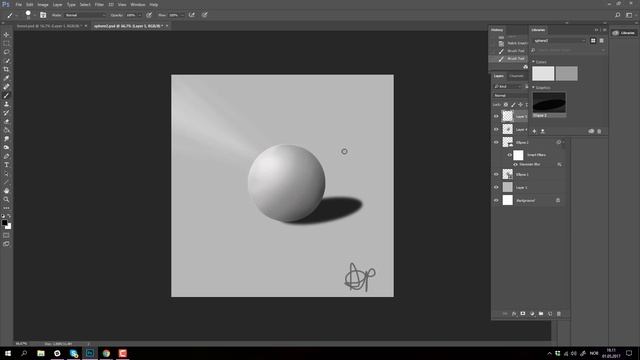This screenshot has width=640, height=360.
Task: Select the Rectangular Marquee tool
Action: coord(6,43)
